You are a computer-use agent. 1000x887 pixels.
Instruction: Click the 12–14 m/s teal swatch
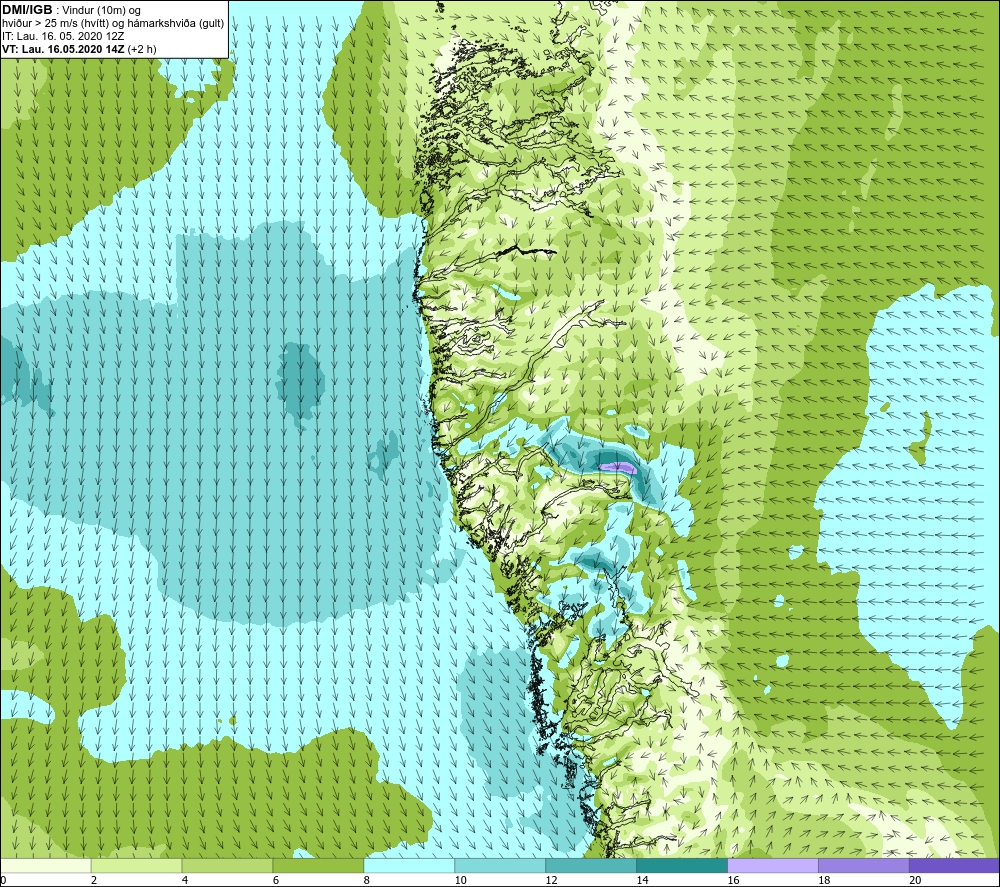pyautogui.click(x=591, y=865)
